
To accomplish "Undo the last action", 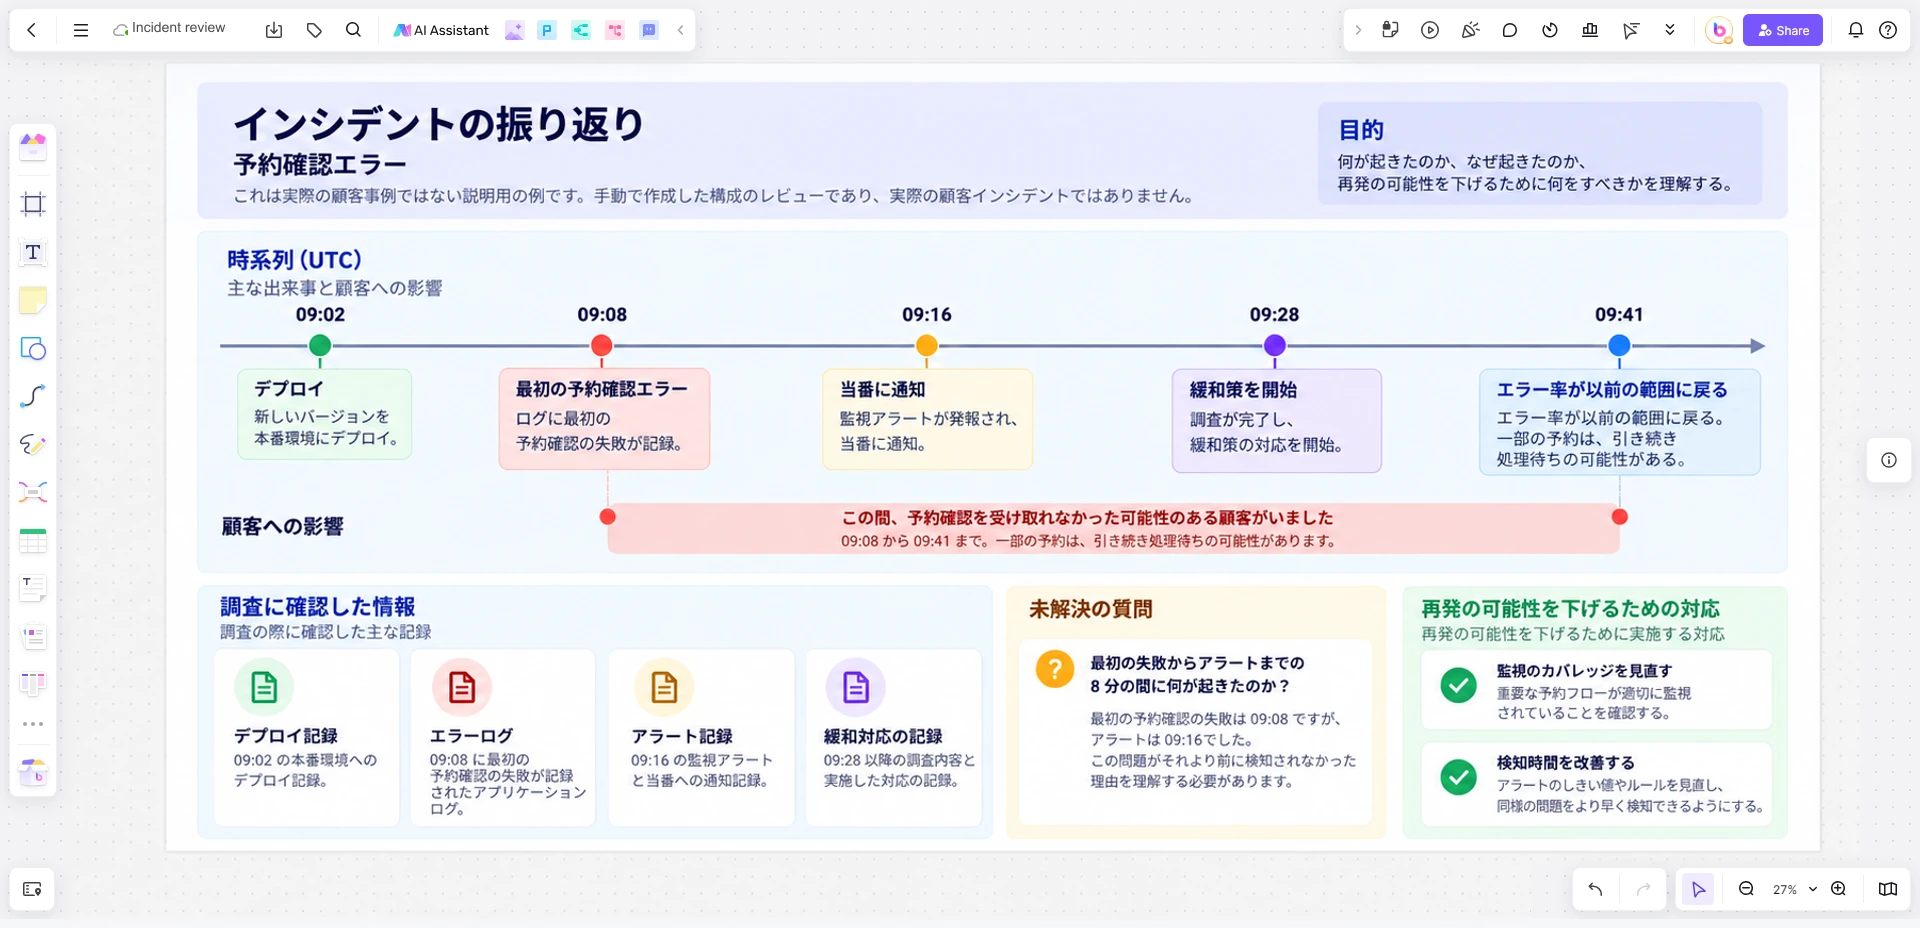I will pyautogui.click(x=1595, y=889).
